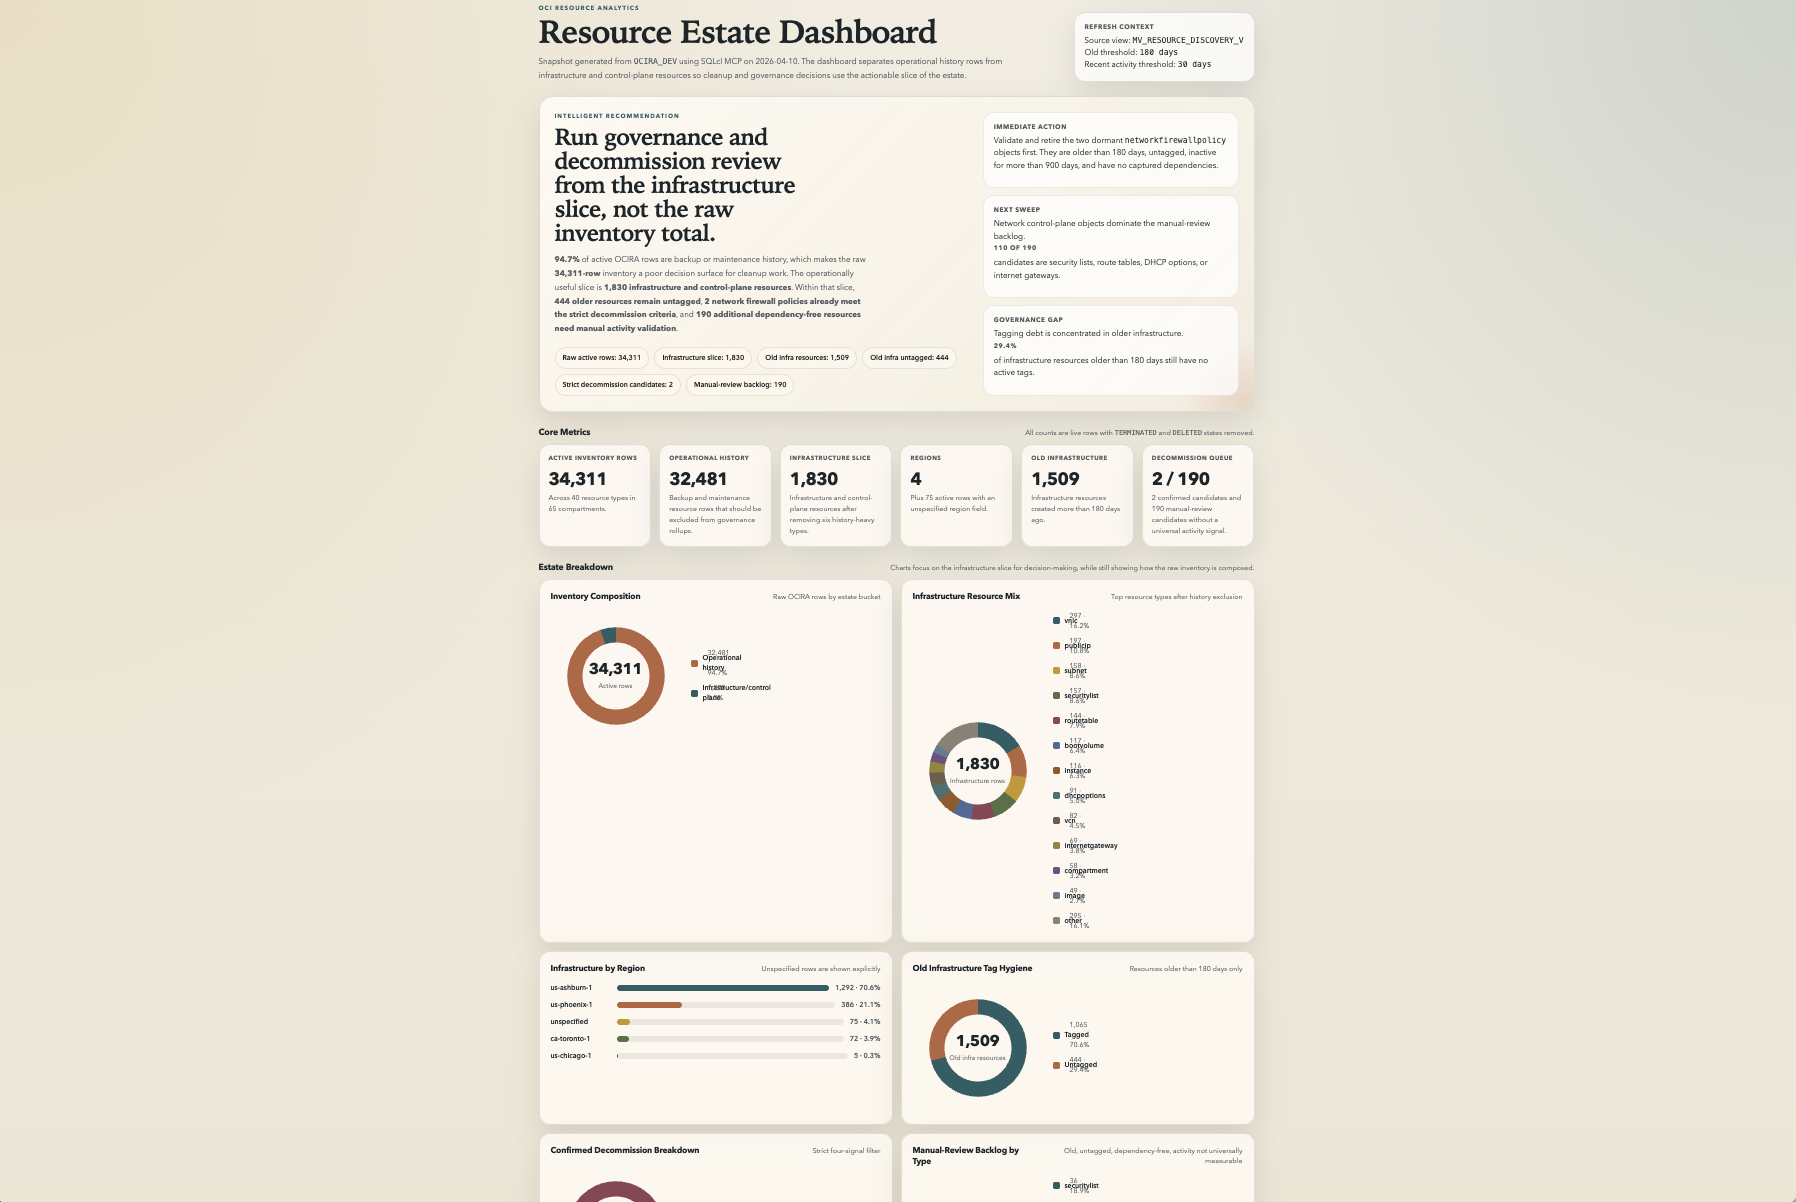This screenshot has width=1796, height=1202.
Task: Click the other legend swatch
Action: coord(1056,921)
